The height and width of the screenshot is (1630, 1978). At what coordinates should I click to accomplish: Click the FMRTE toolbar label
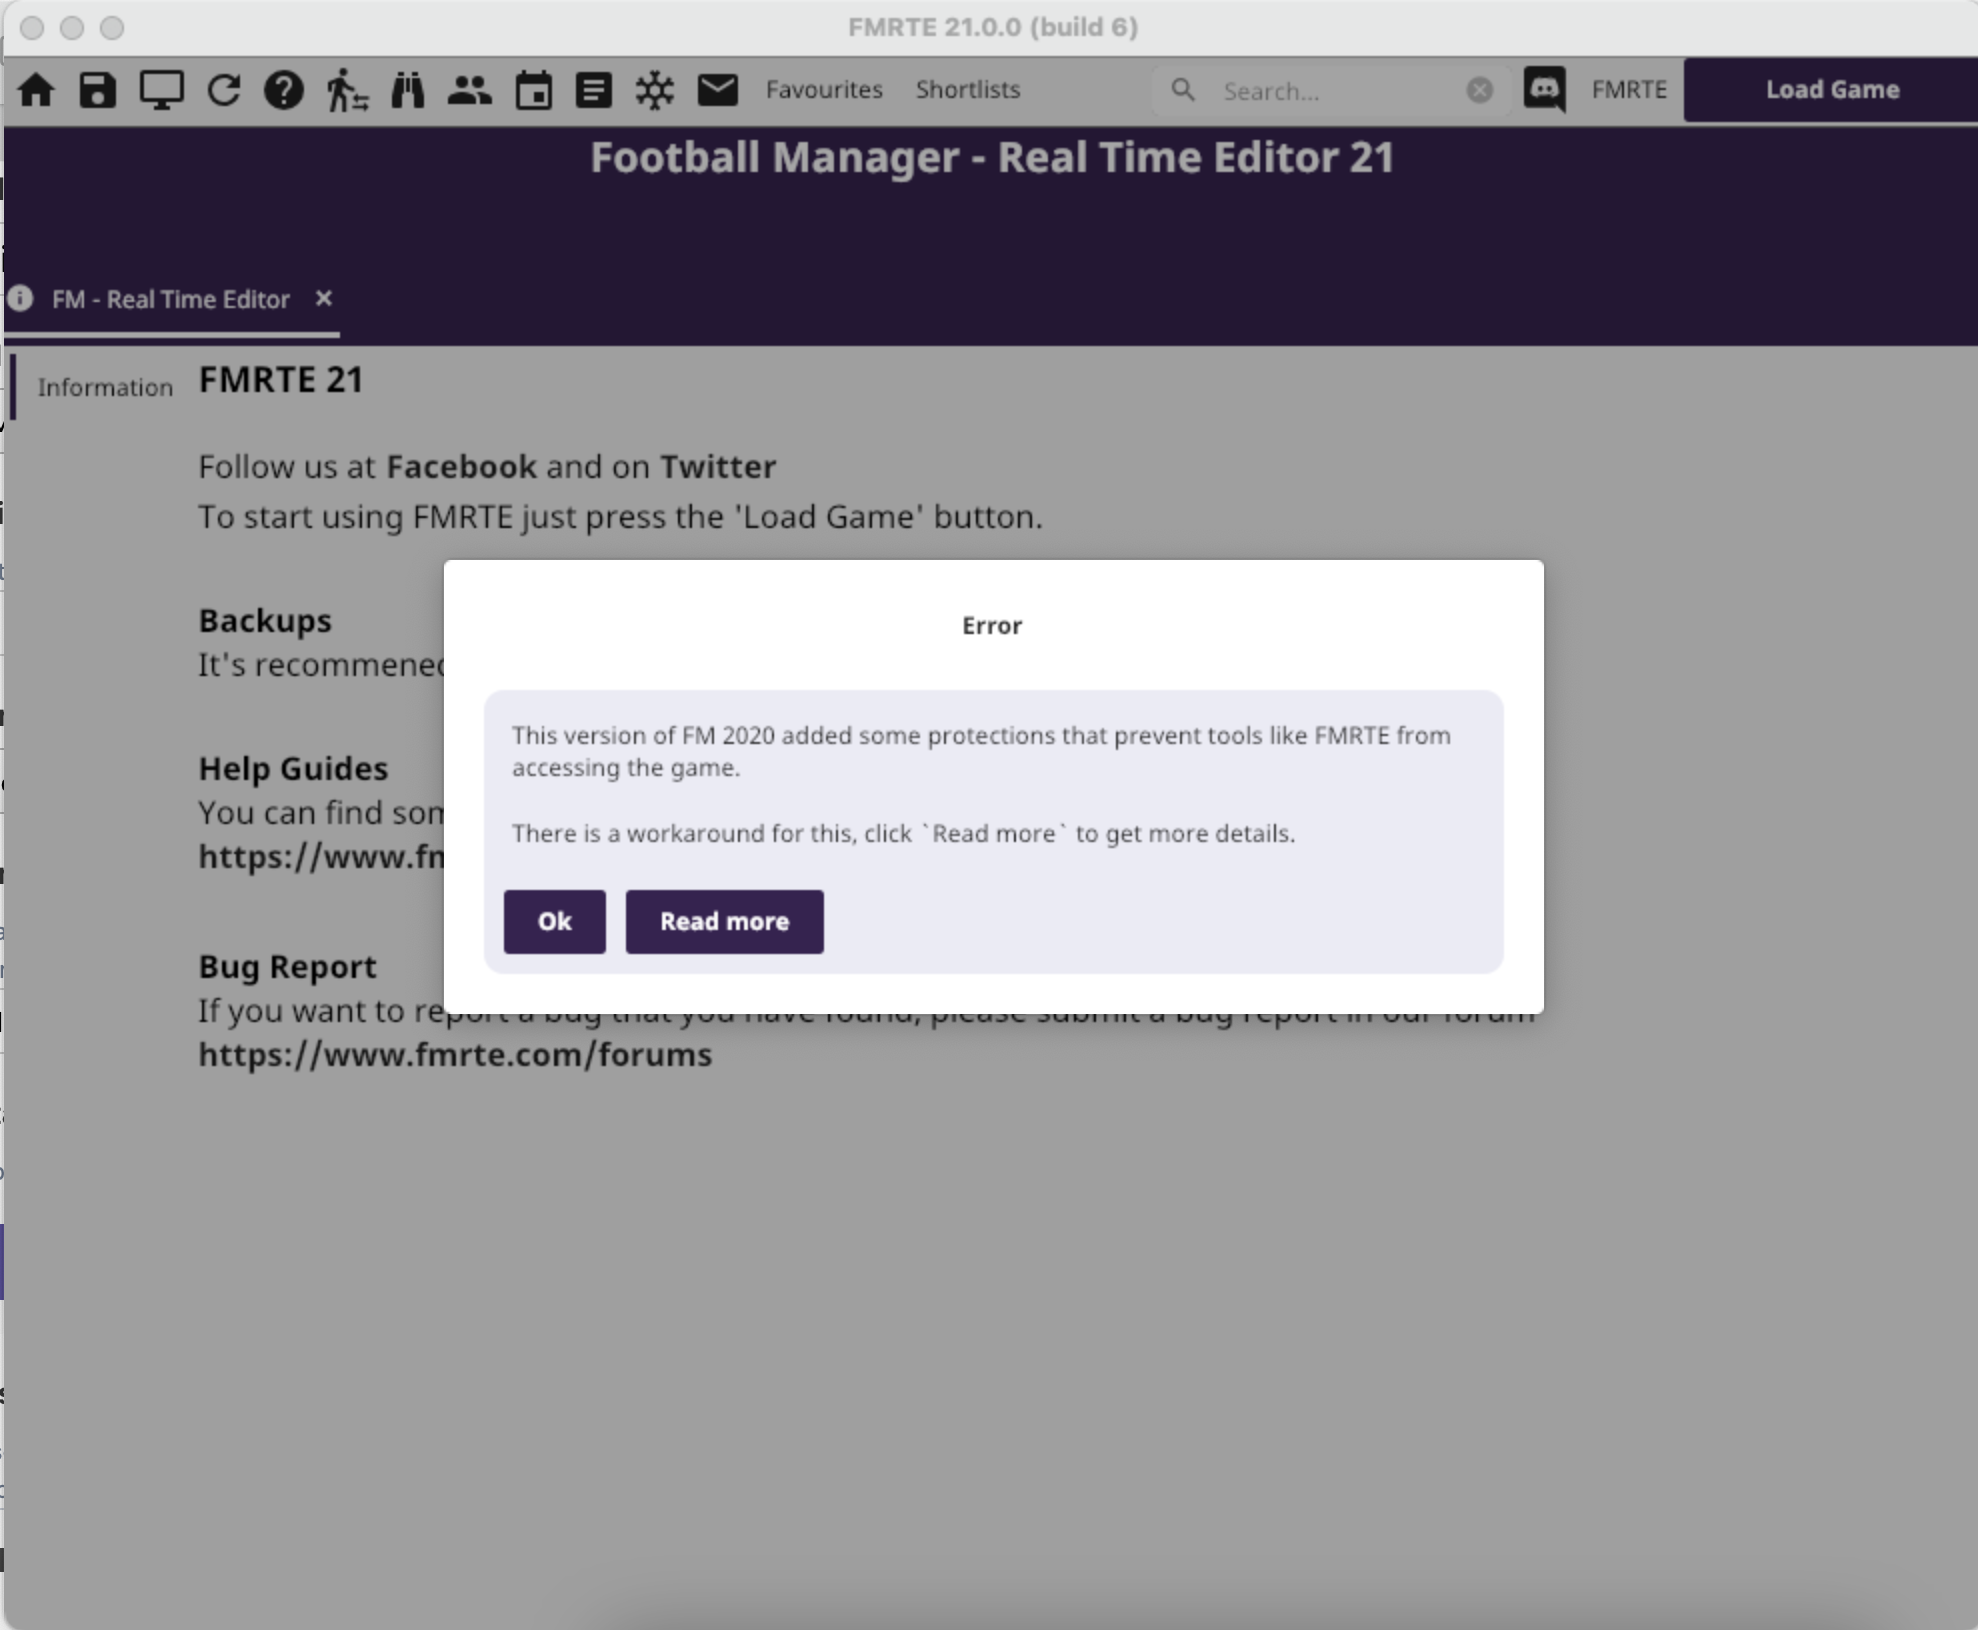(x=1629, y=90)
